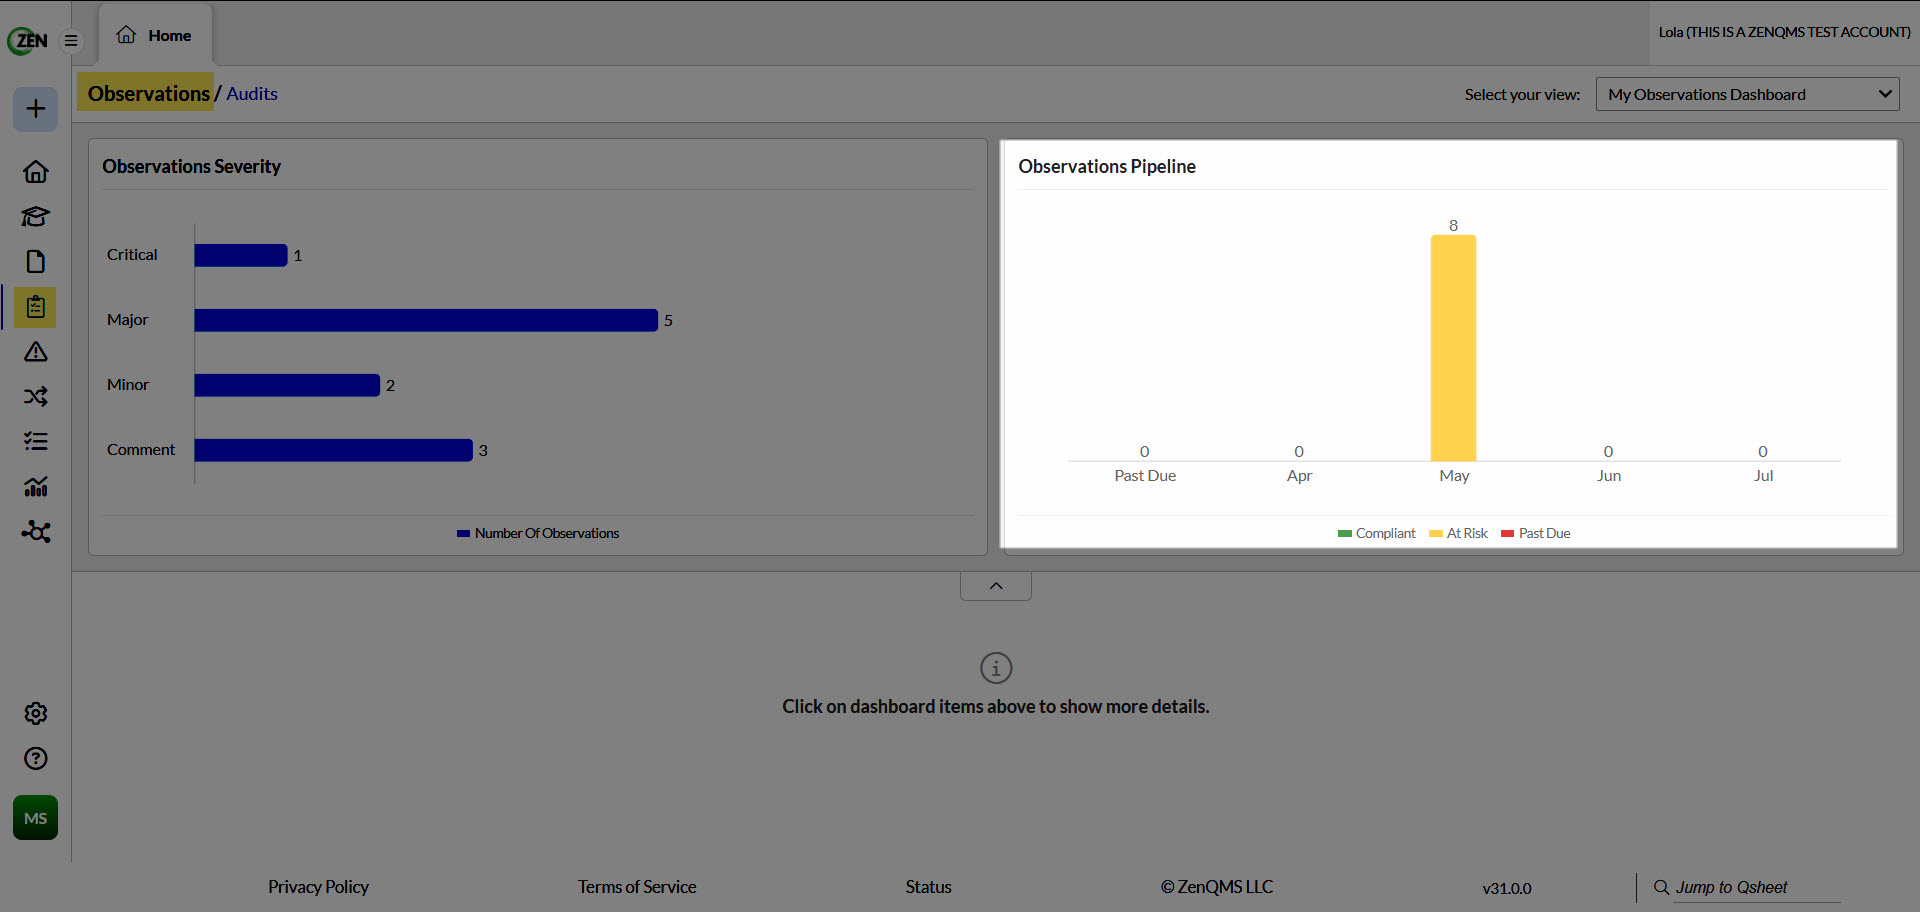Screen dimensions: 1920x912
Task: Open the Change Control shuffle arrows icon
Action: click(36, 397)
